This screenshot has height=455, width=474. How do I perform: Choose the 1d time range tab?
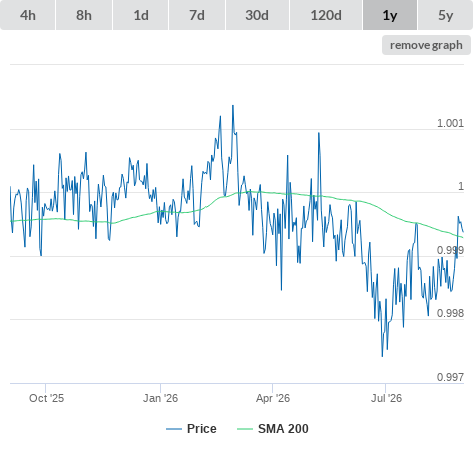click(141, 15)
